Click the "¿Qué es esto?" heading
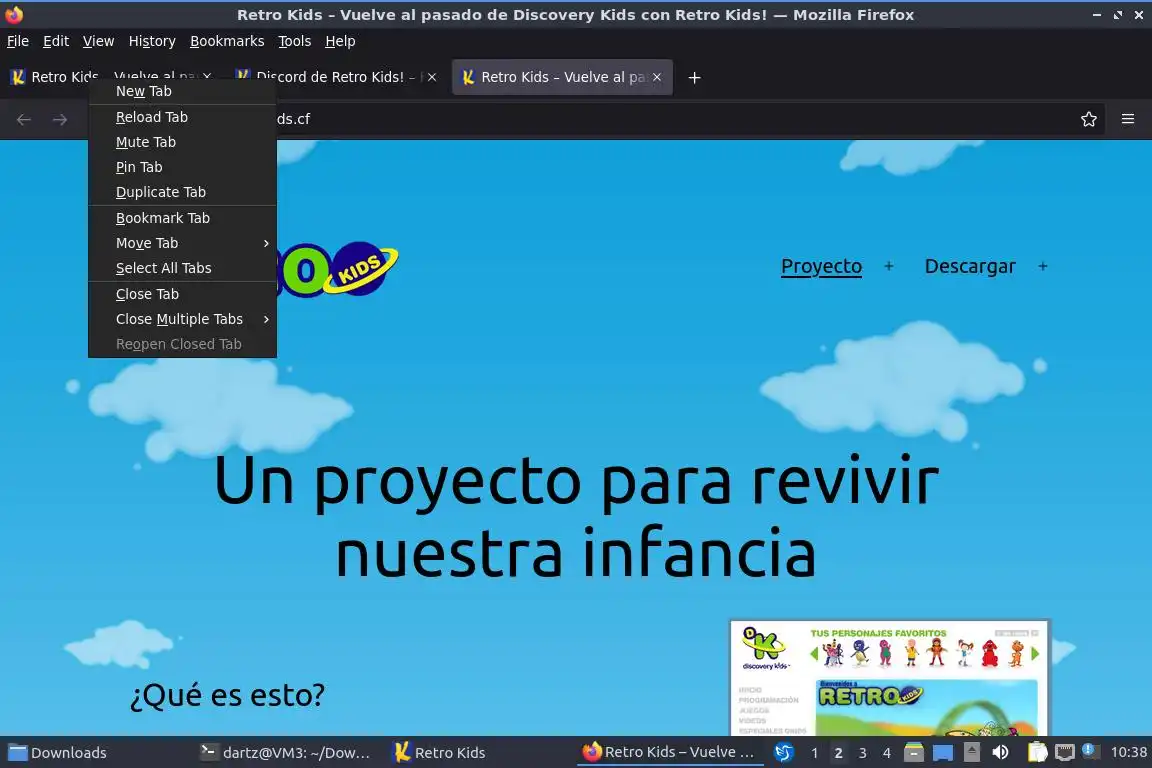 point(227,695)
